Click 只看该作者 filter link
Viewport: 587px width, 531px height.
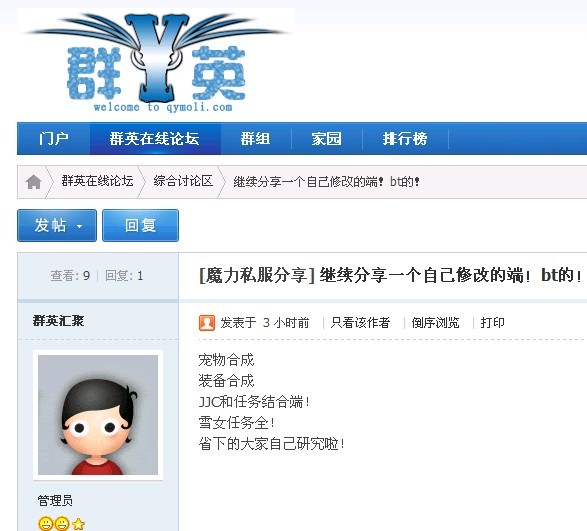pos(360,323)
